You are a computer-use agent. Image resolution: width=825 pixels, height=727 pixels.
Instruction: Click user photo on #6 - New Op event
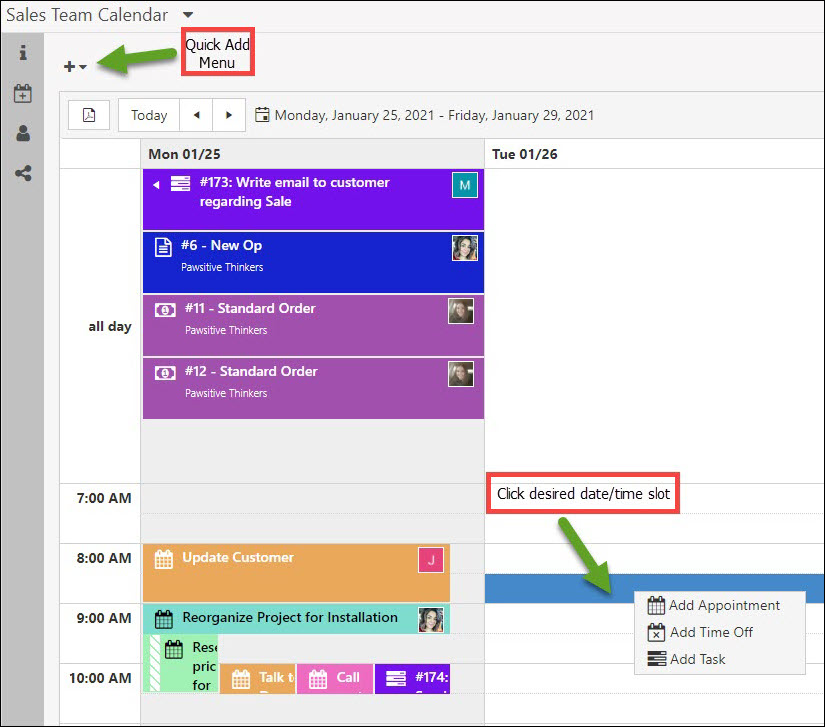pyautogui.click(x=465, y=248)
